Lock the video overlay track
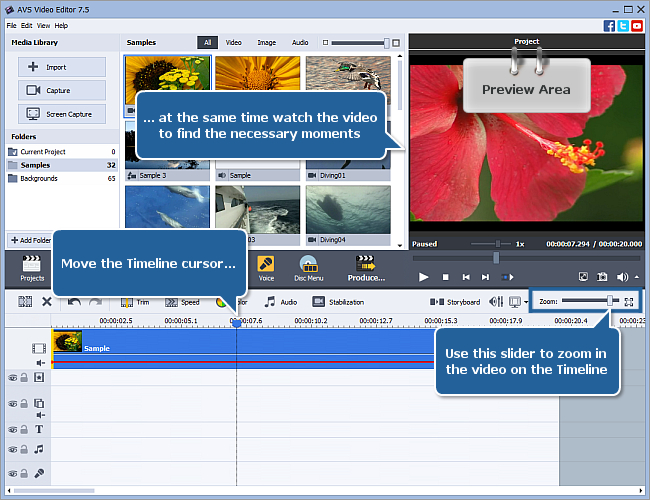The width and height of the screenshot is (650, 500). (x=24, y=403)
